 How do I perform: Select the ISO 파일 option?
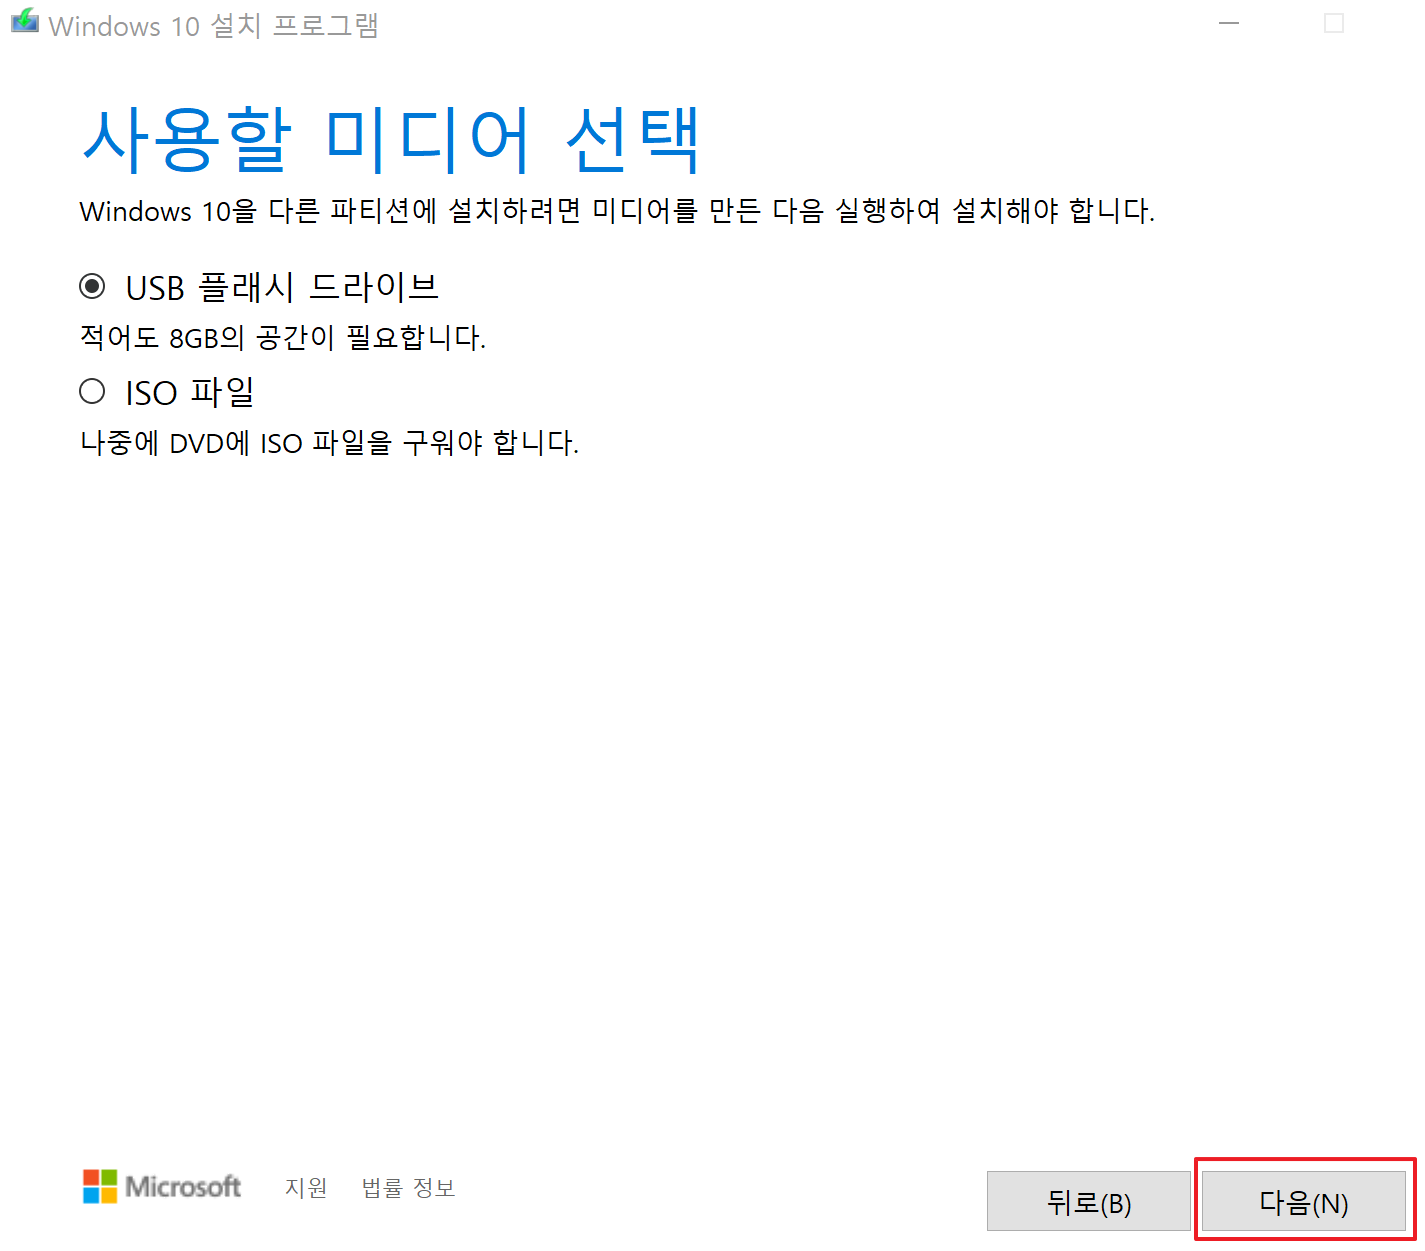click(91, 391)
